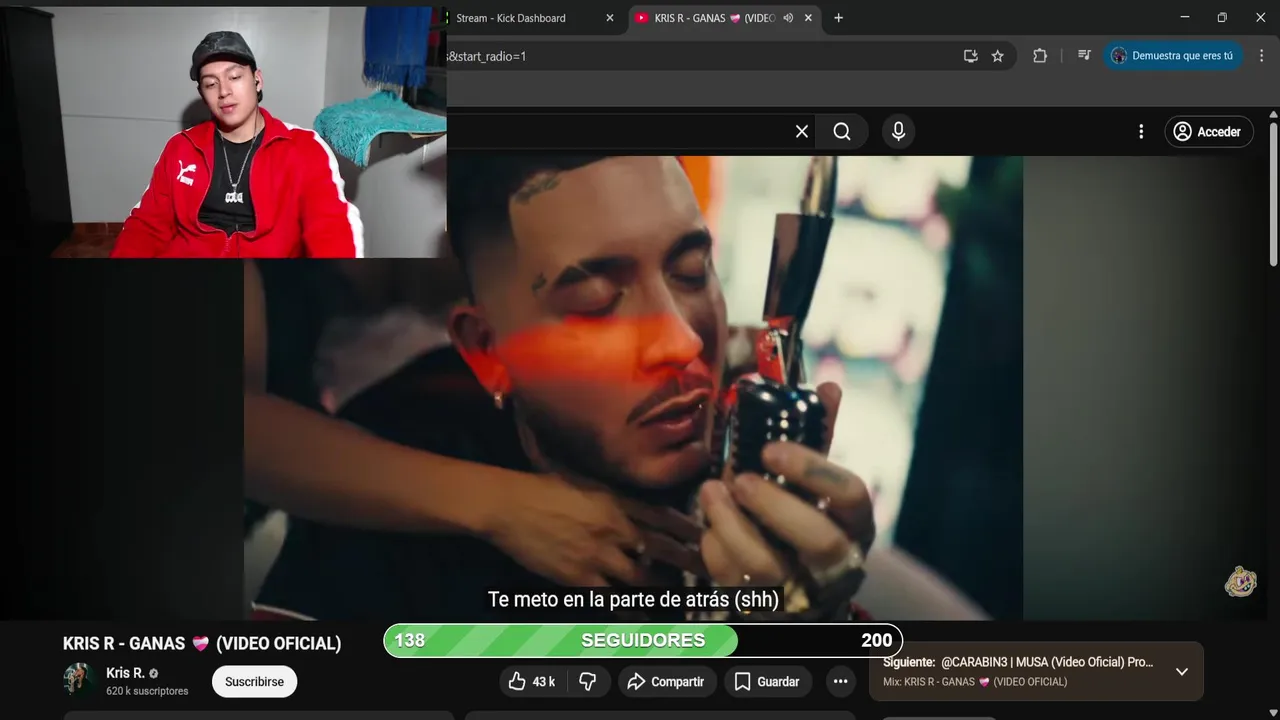The image size is (1280, 720).
Task: Mute the tab using speaker icon
Action: (x=788, y=18)
